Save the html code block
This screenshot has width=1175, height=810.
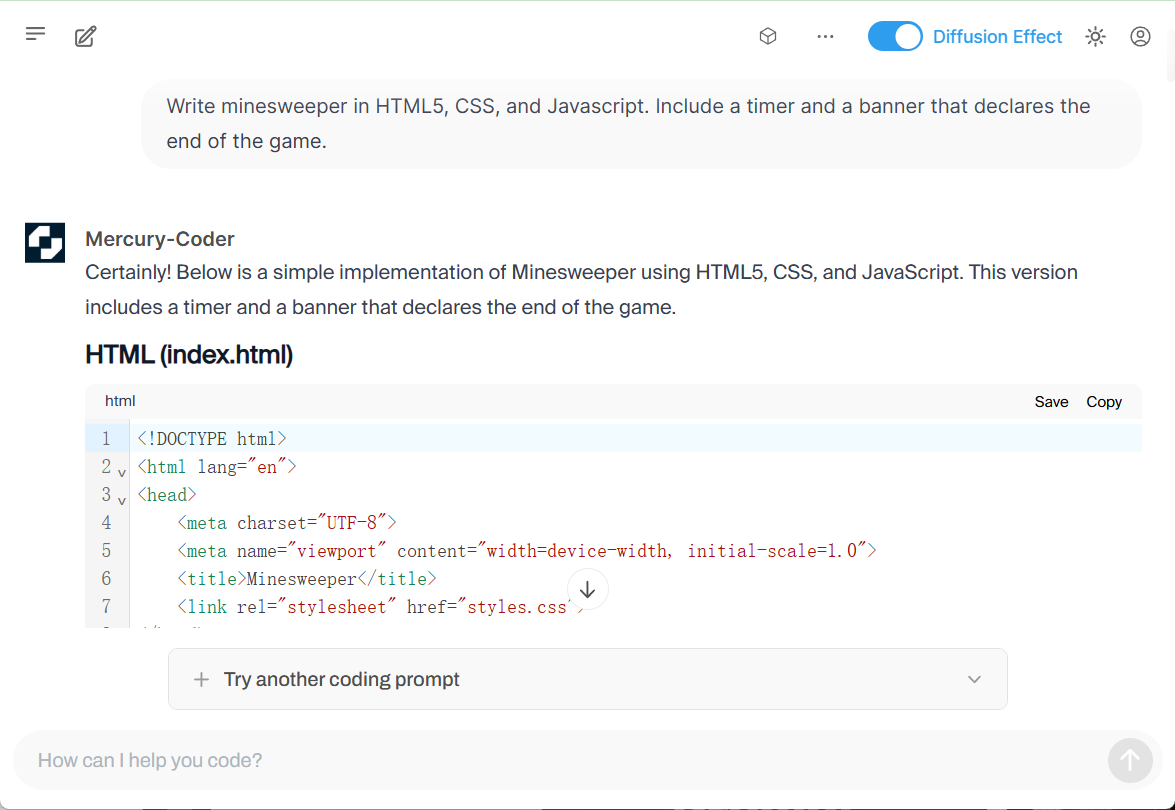(1051, 402)
